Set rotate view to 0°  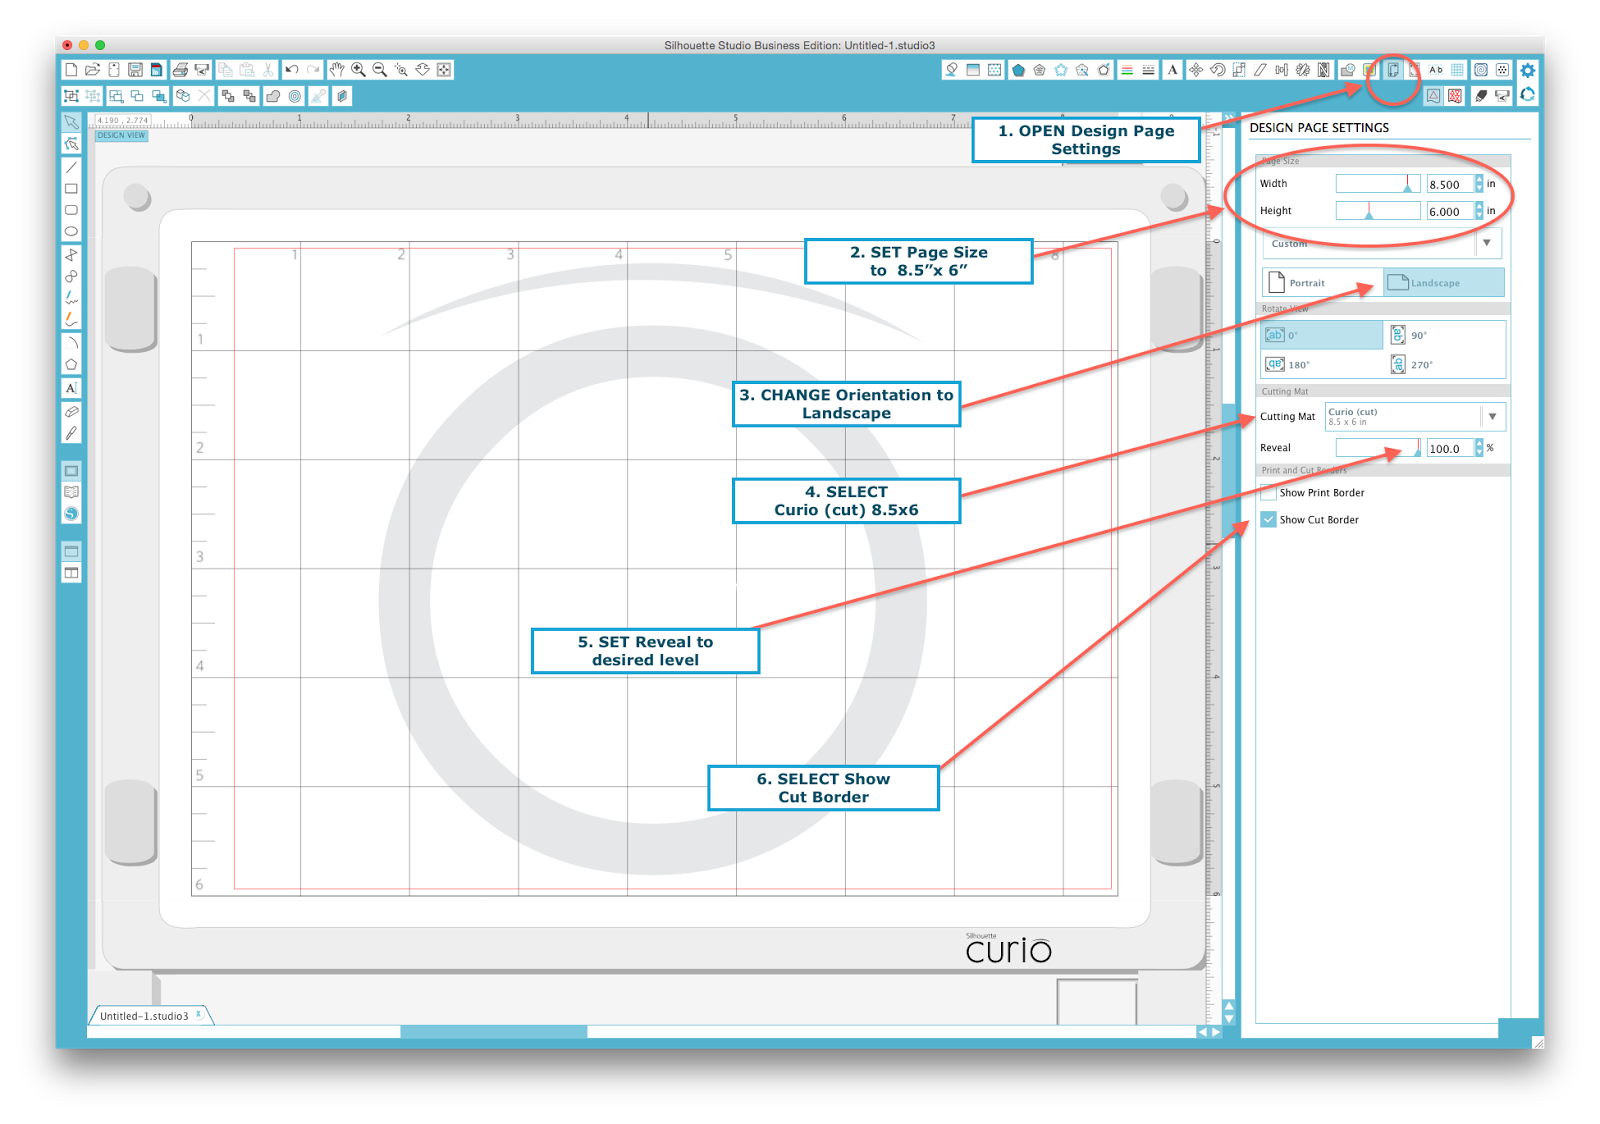pyautogui.click(x=1322, y=335)
